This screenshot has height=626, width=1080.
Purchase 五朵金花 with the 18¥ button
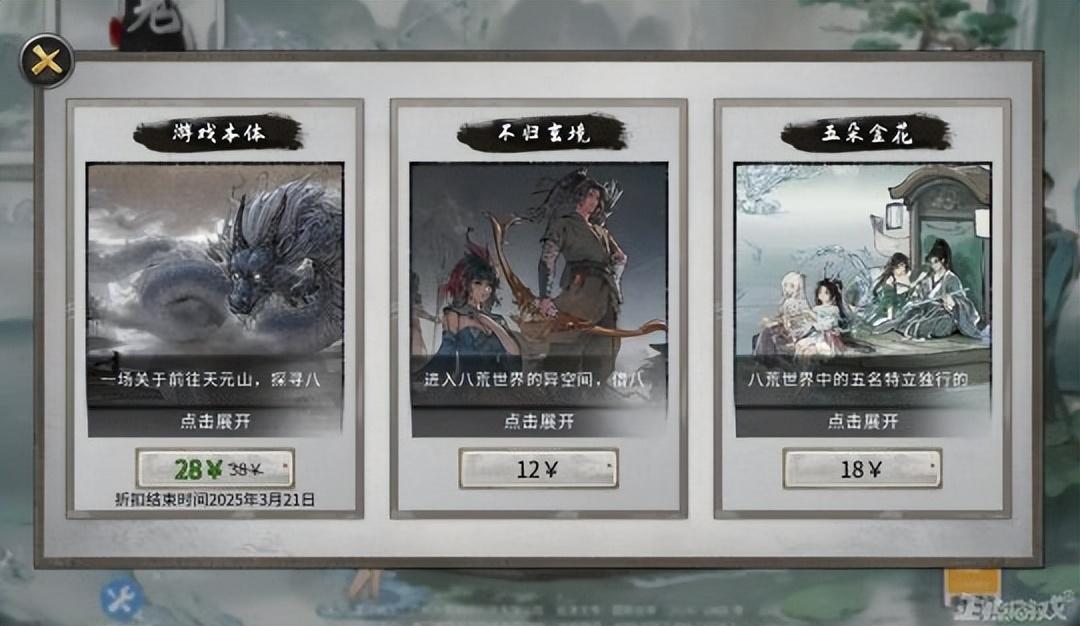pyautogui.click(x=862, y=469)
